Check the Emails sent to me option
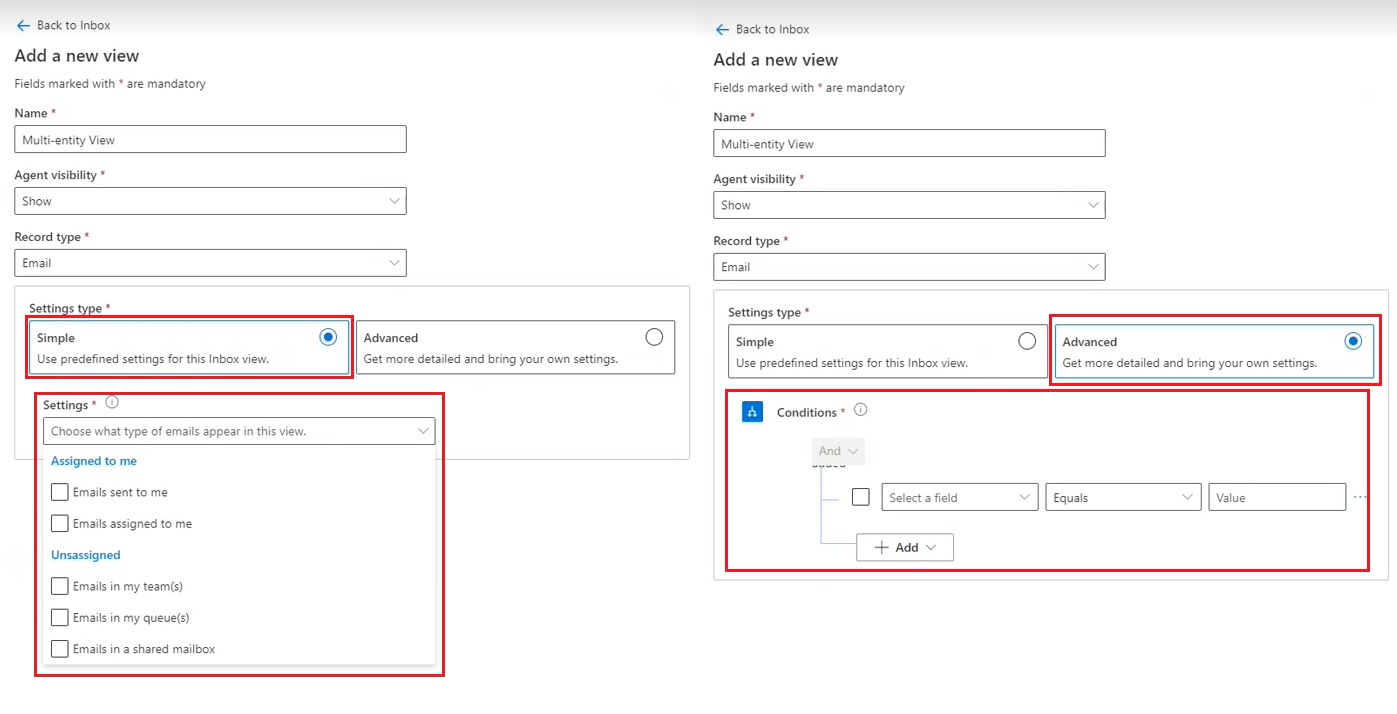This screenshot has width=1397, height=714. (59, 491)
